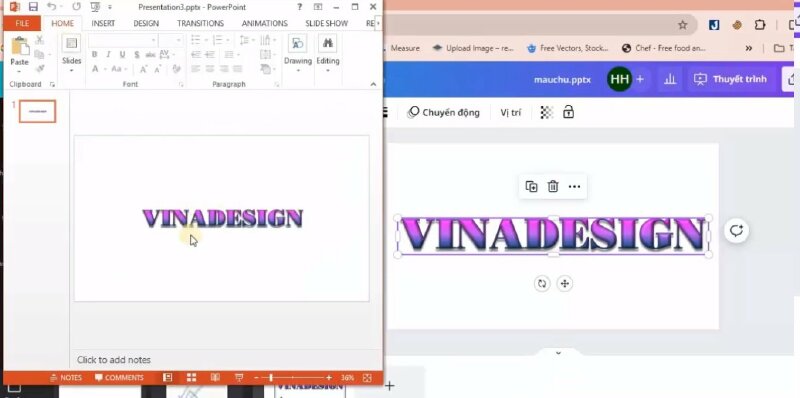The height and width of the screenshot is (398, 800).
Task: Open the font name combo box
Action: pos(122,40)
